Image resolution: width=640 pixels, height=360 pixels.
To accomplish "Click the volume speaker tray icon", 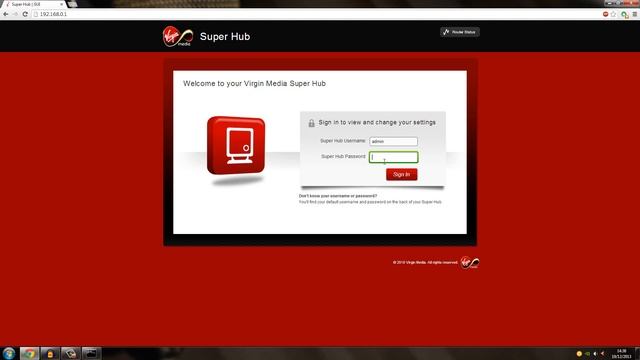I will coord(595,353).
